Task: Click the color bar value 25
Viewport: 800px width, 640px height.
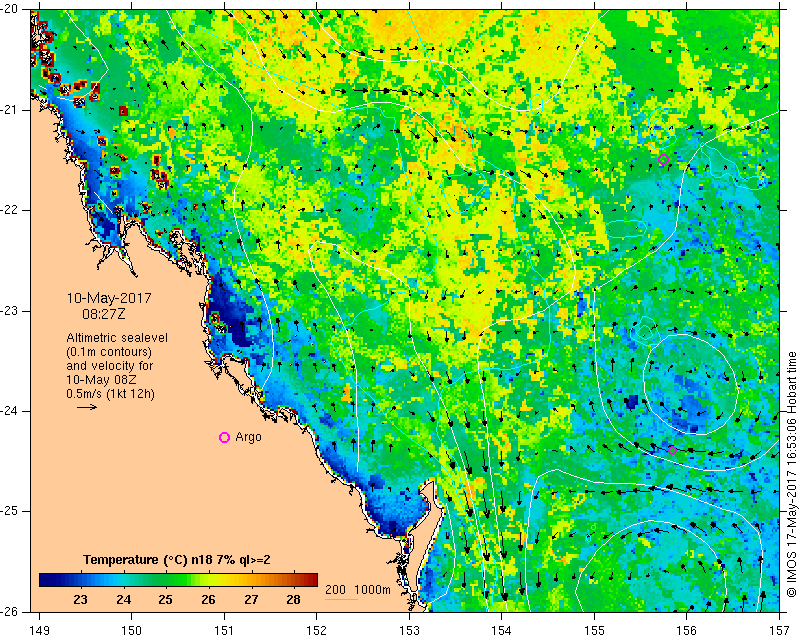Action: click(165, 600)
